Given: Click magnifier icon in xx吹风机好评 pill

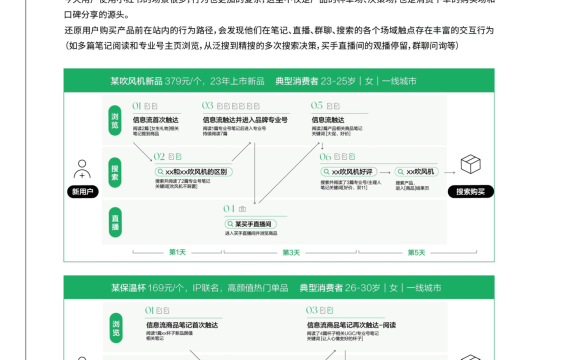Looking at the screenshot, I should tap(326, 172).
